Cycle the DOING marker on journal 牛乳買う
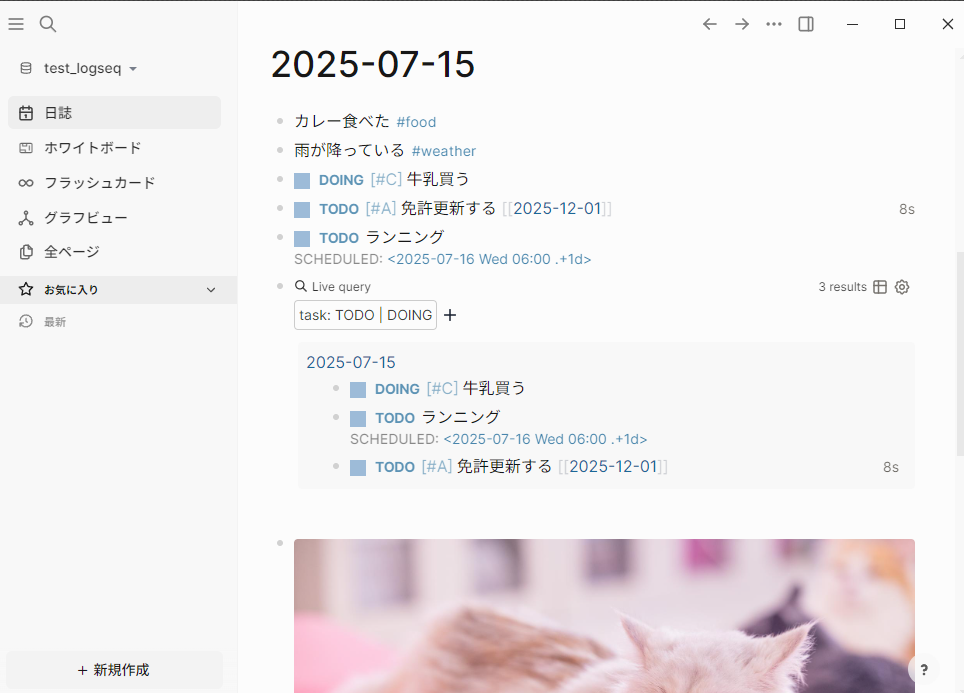 point(341,180)
